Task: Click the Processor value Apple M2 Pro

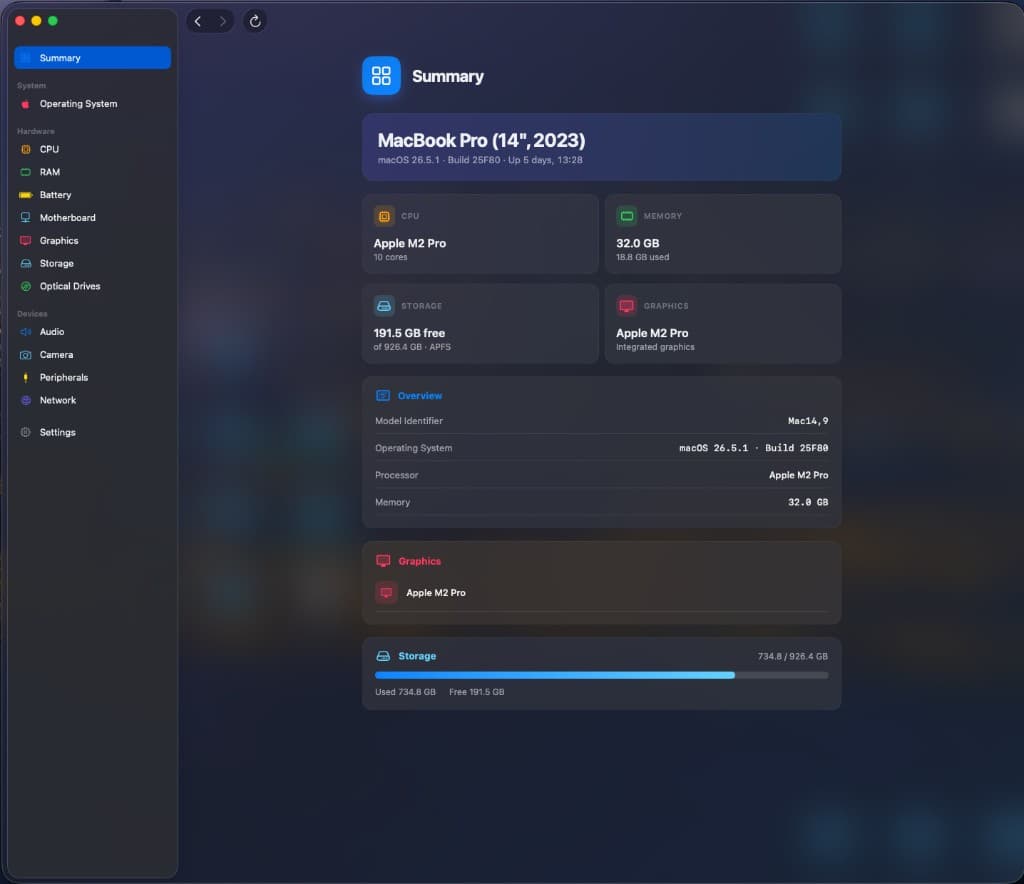Action: (x=799, y=475)
